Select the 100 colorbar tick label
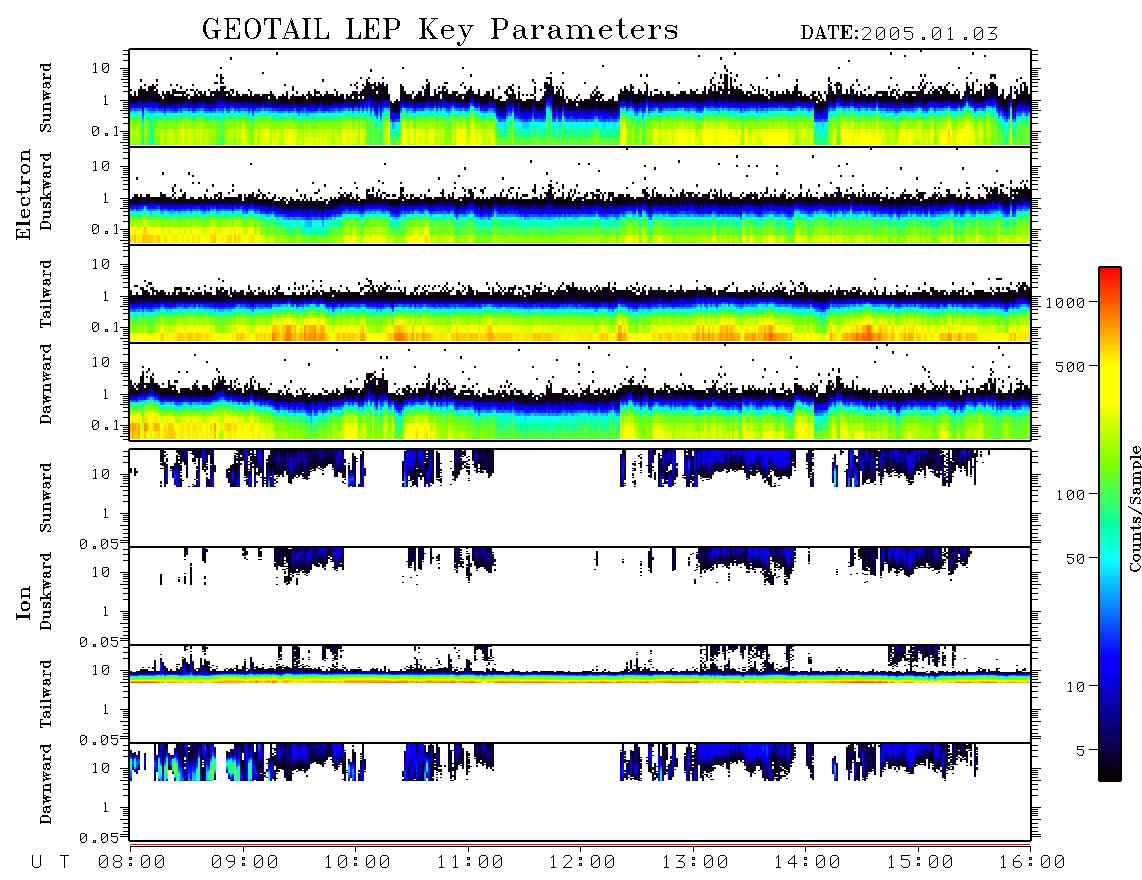Viewport: 1142px width, 880px height. pyautogui.click(x=1071, y=495)
